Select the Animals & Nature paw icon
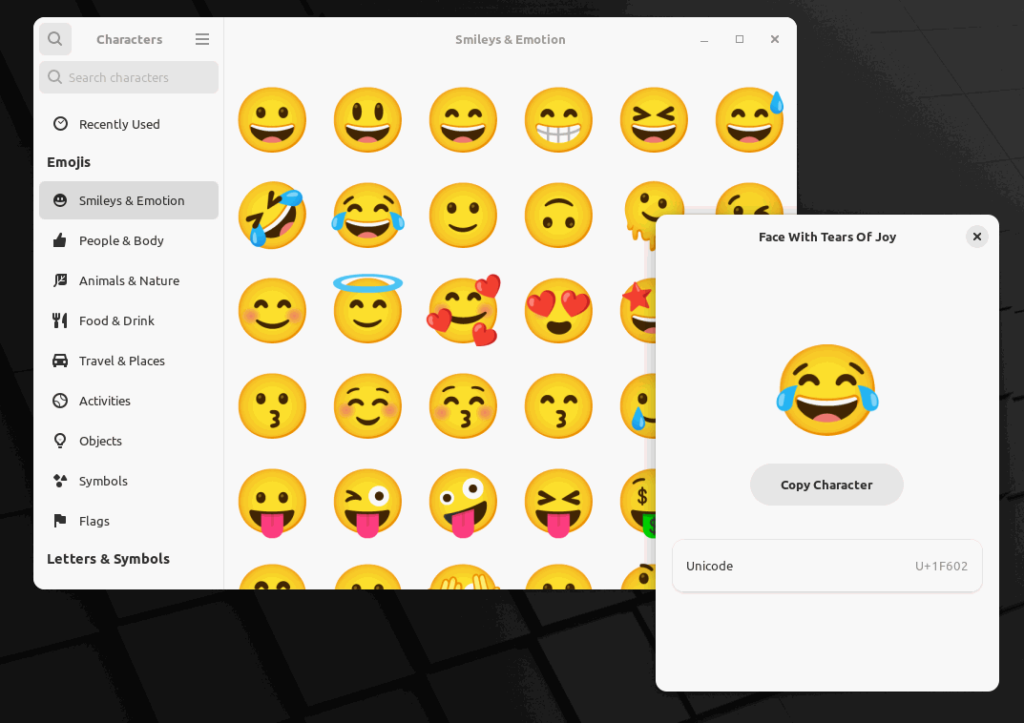The height and width of the screenshot is (723, 1024). (x=61, y=280)
